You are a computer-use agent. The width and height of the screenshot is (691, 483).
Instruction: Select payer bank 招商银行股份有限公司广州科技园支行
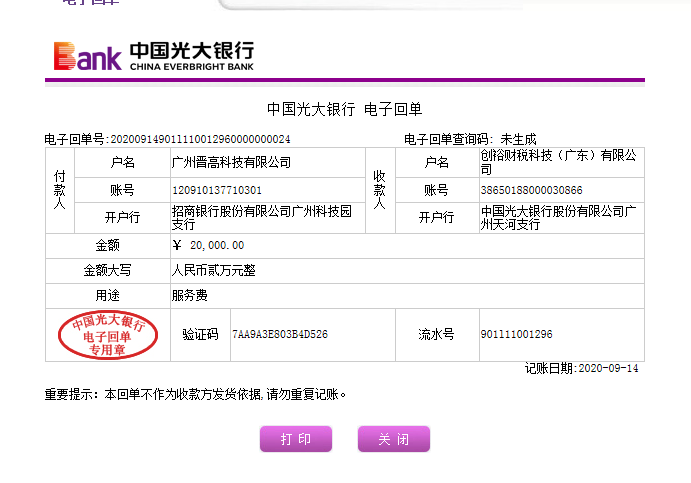pyautogui.click(x=262, y=218)
